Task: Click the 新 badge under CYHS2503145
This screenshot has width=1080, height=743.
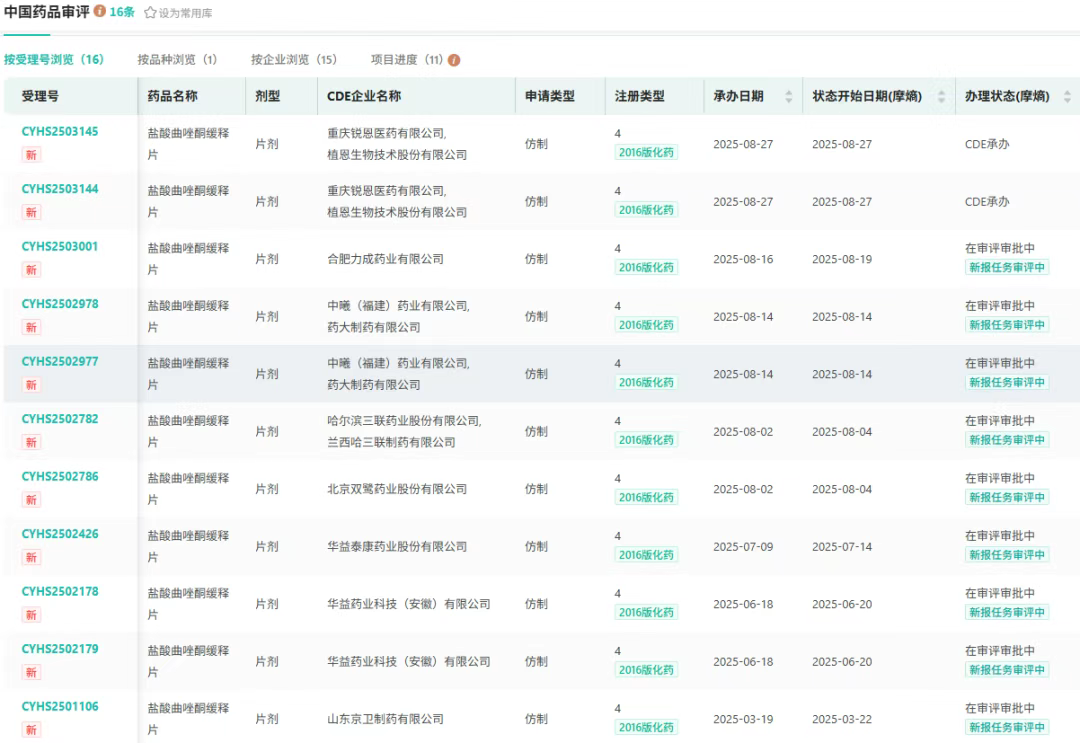Action: tap(32, 154)
